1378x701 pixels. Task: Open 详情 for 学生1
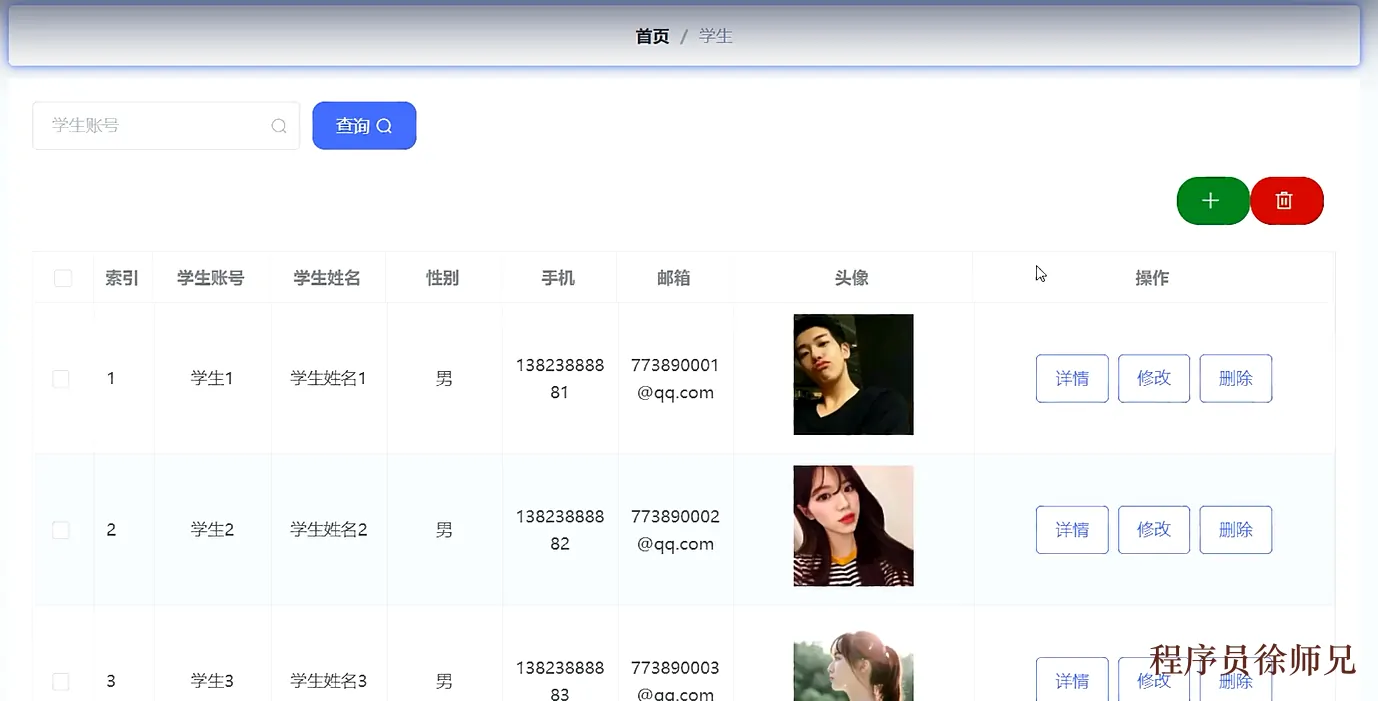[x=1072, y=378]
